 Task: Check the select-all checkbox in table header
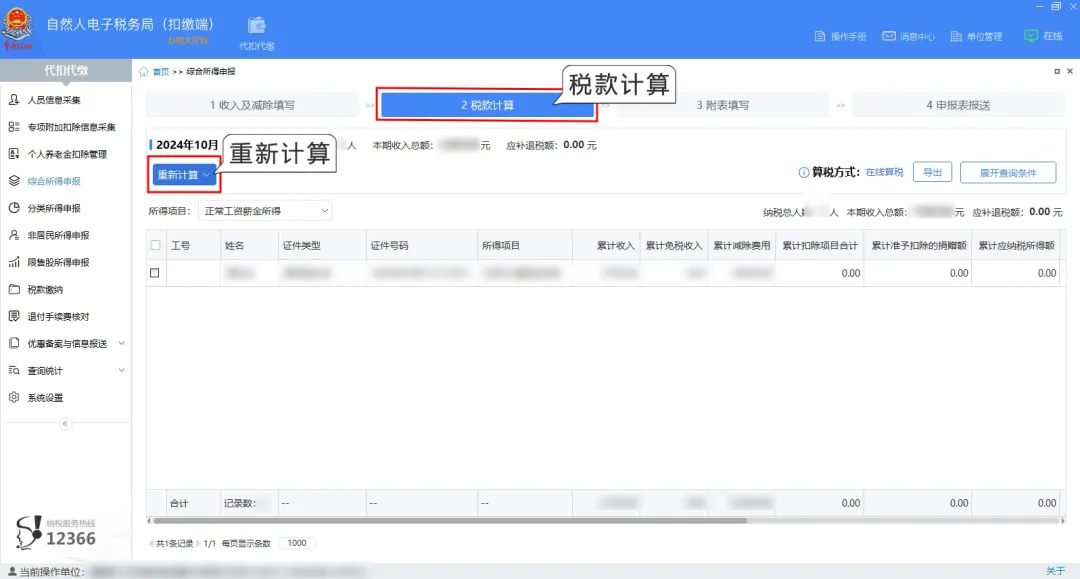point(157,244)
